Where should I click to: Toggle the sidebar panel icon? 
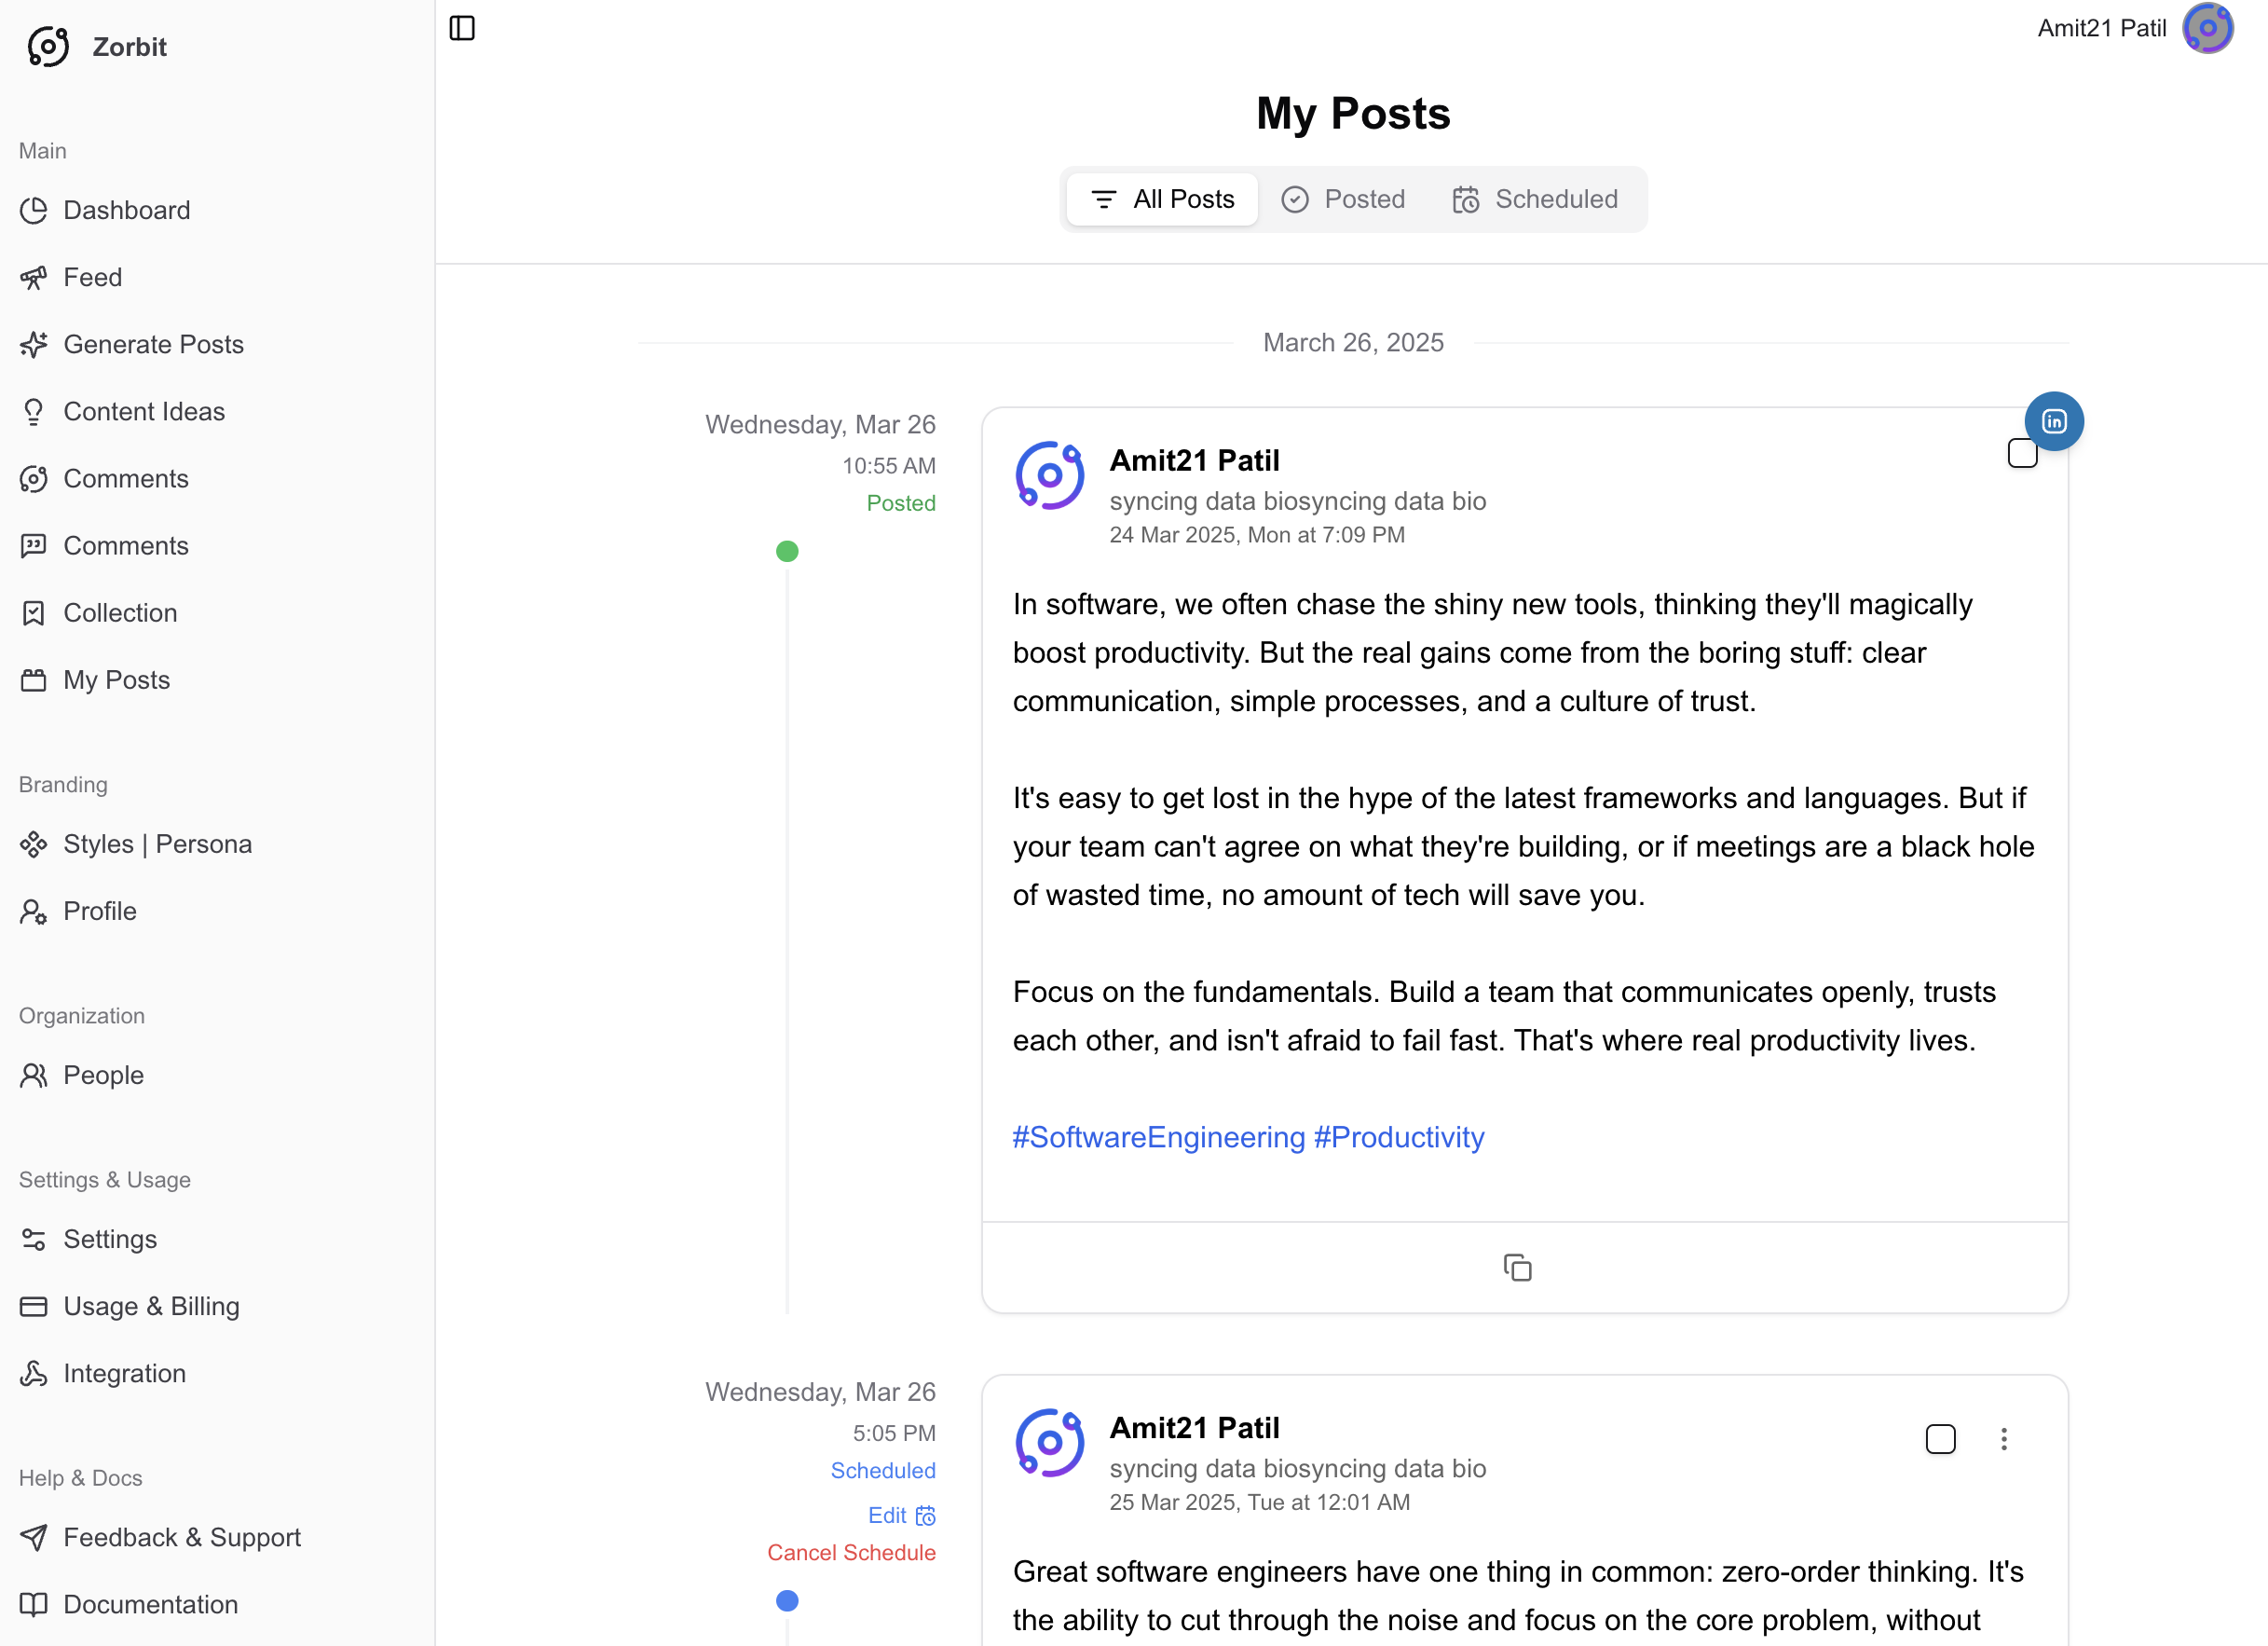pos(462,28)
